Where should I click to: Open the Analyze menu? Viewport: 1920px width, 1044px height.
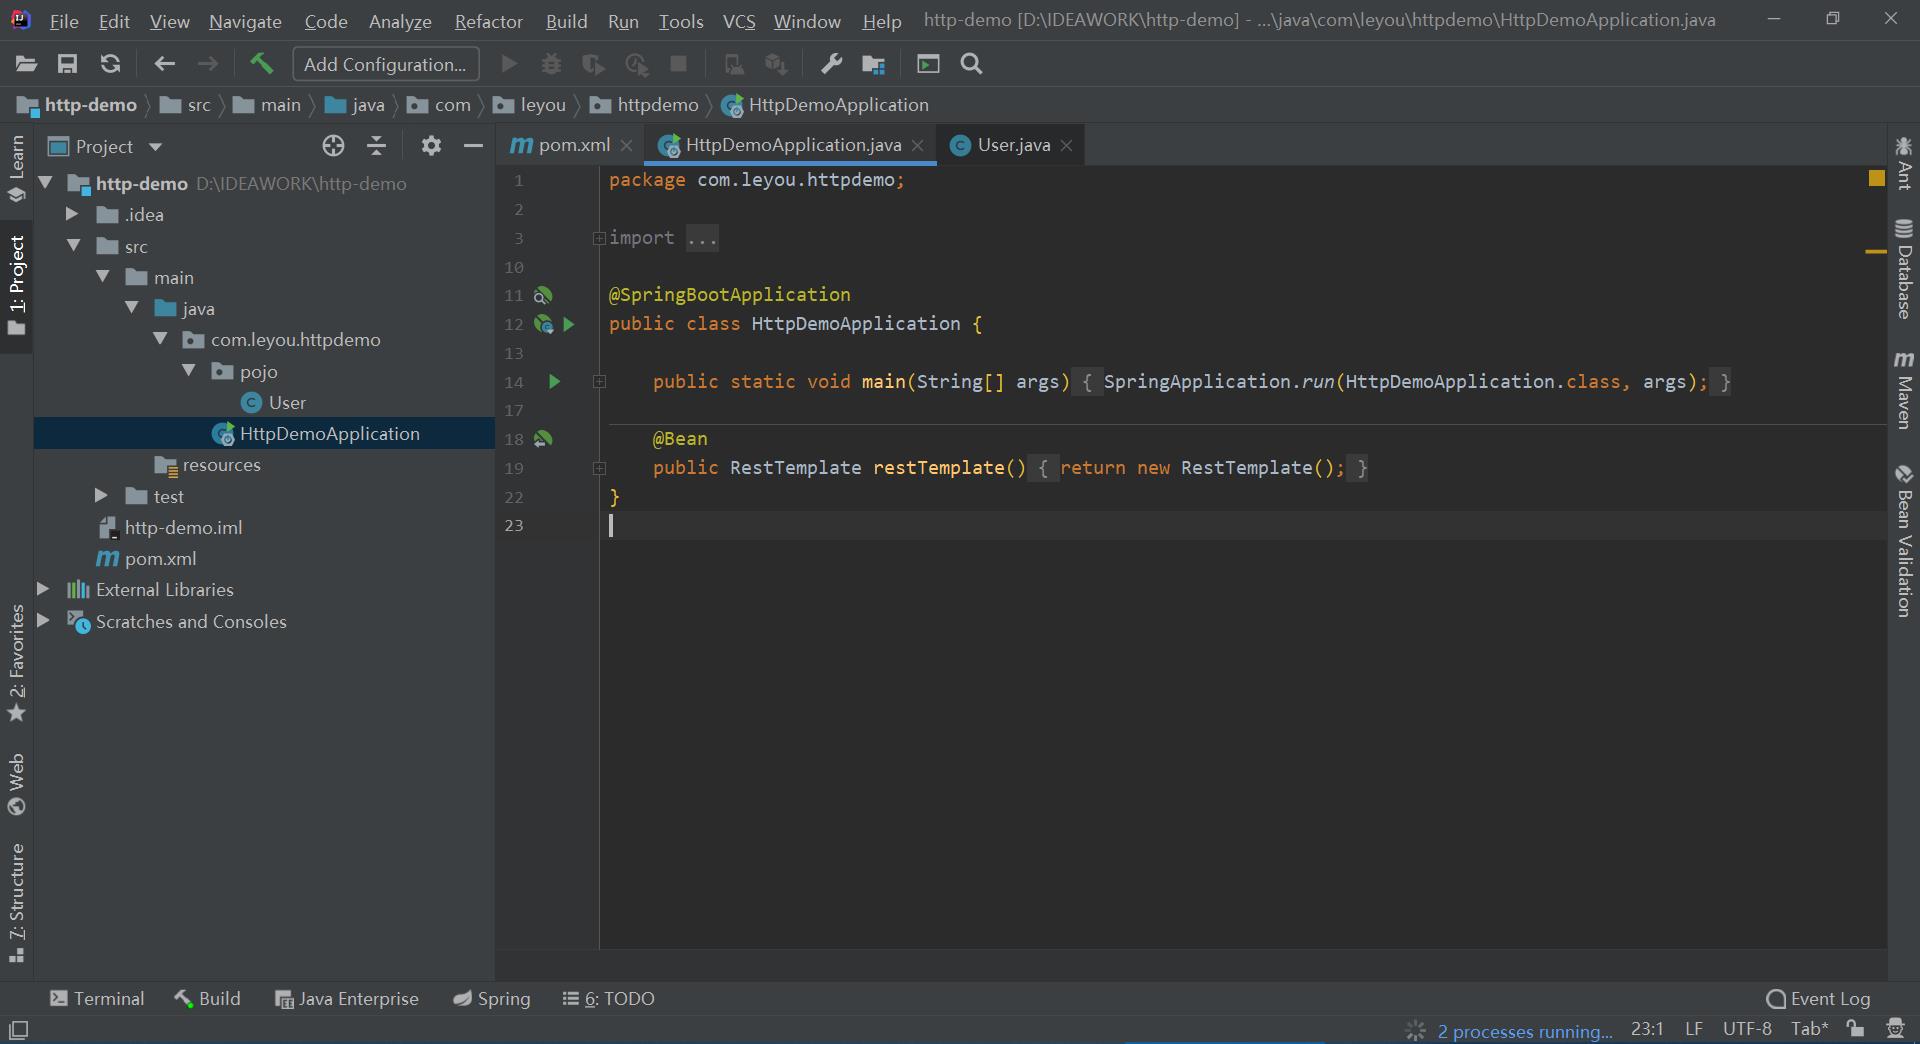(x=400, y=21)
